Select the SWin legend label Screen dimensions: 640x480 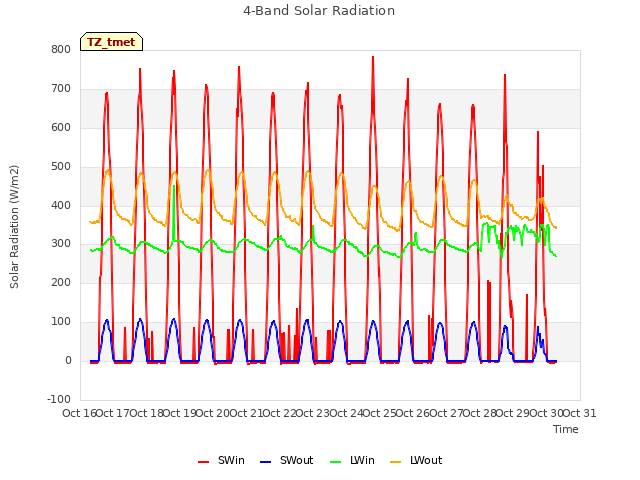tap(231, 460)
